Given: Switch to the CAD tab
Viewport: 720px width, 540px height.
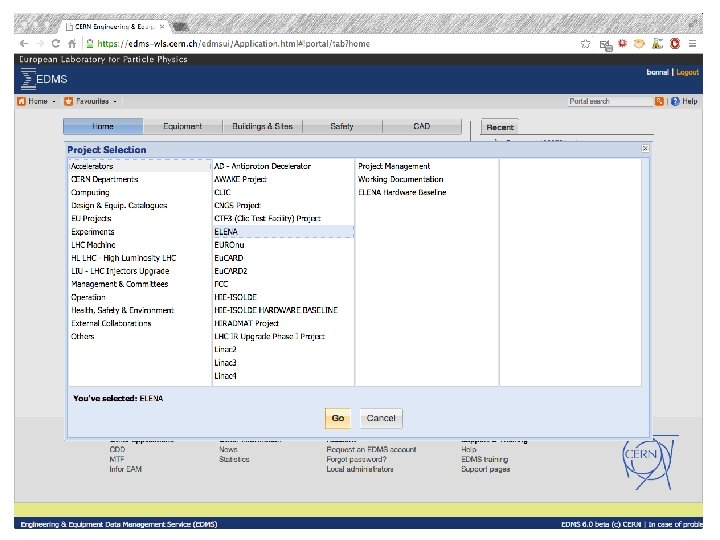Looking at the screenshot, I should (x=422, y=126).
